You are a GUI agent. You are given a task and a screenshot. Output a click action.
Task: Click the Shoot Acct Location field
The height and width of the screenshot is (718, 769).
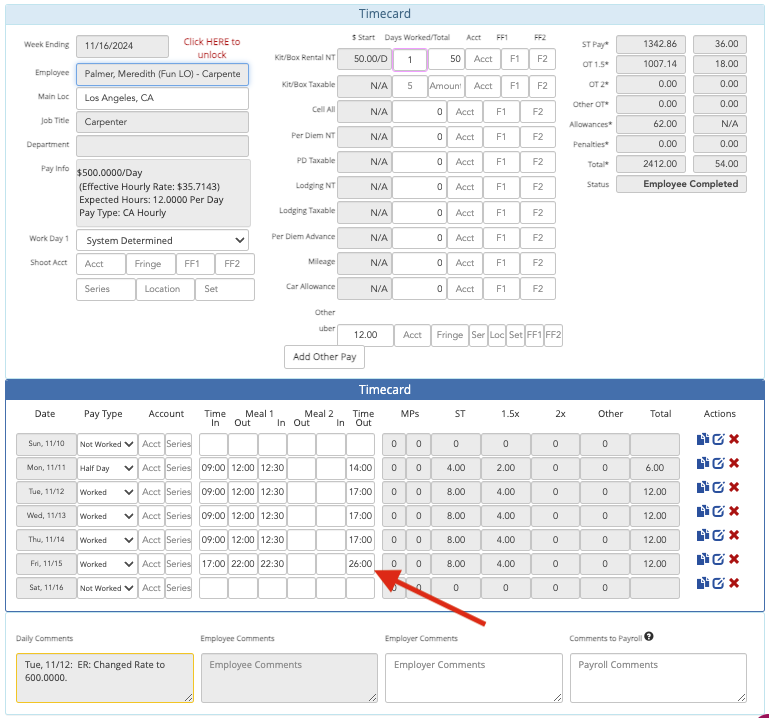(x=165, y=289)
